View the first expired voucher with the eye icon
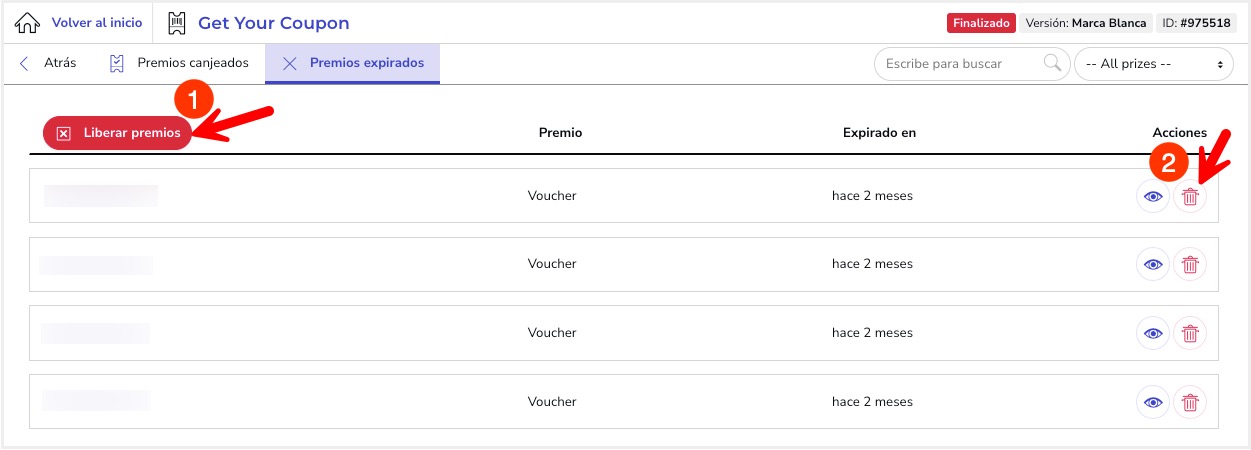The width and height of the screenshot is (1251, 450). point(1153,196)
